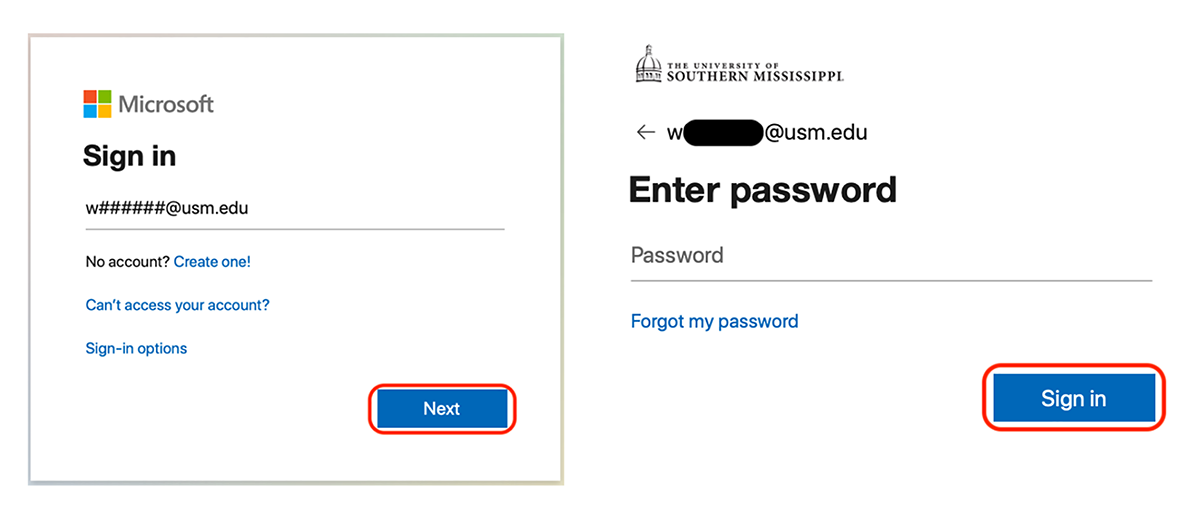Click the "@usm.edu" text beside the back arrow
1200x521 pixels.
(x=816, y=132)
